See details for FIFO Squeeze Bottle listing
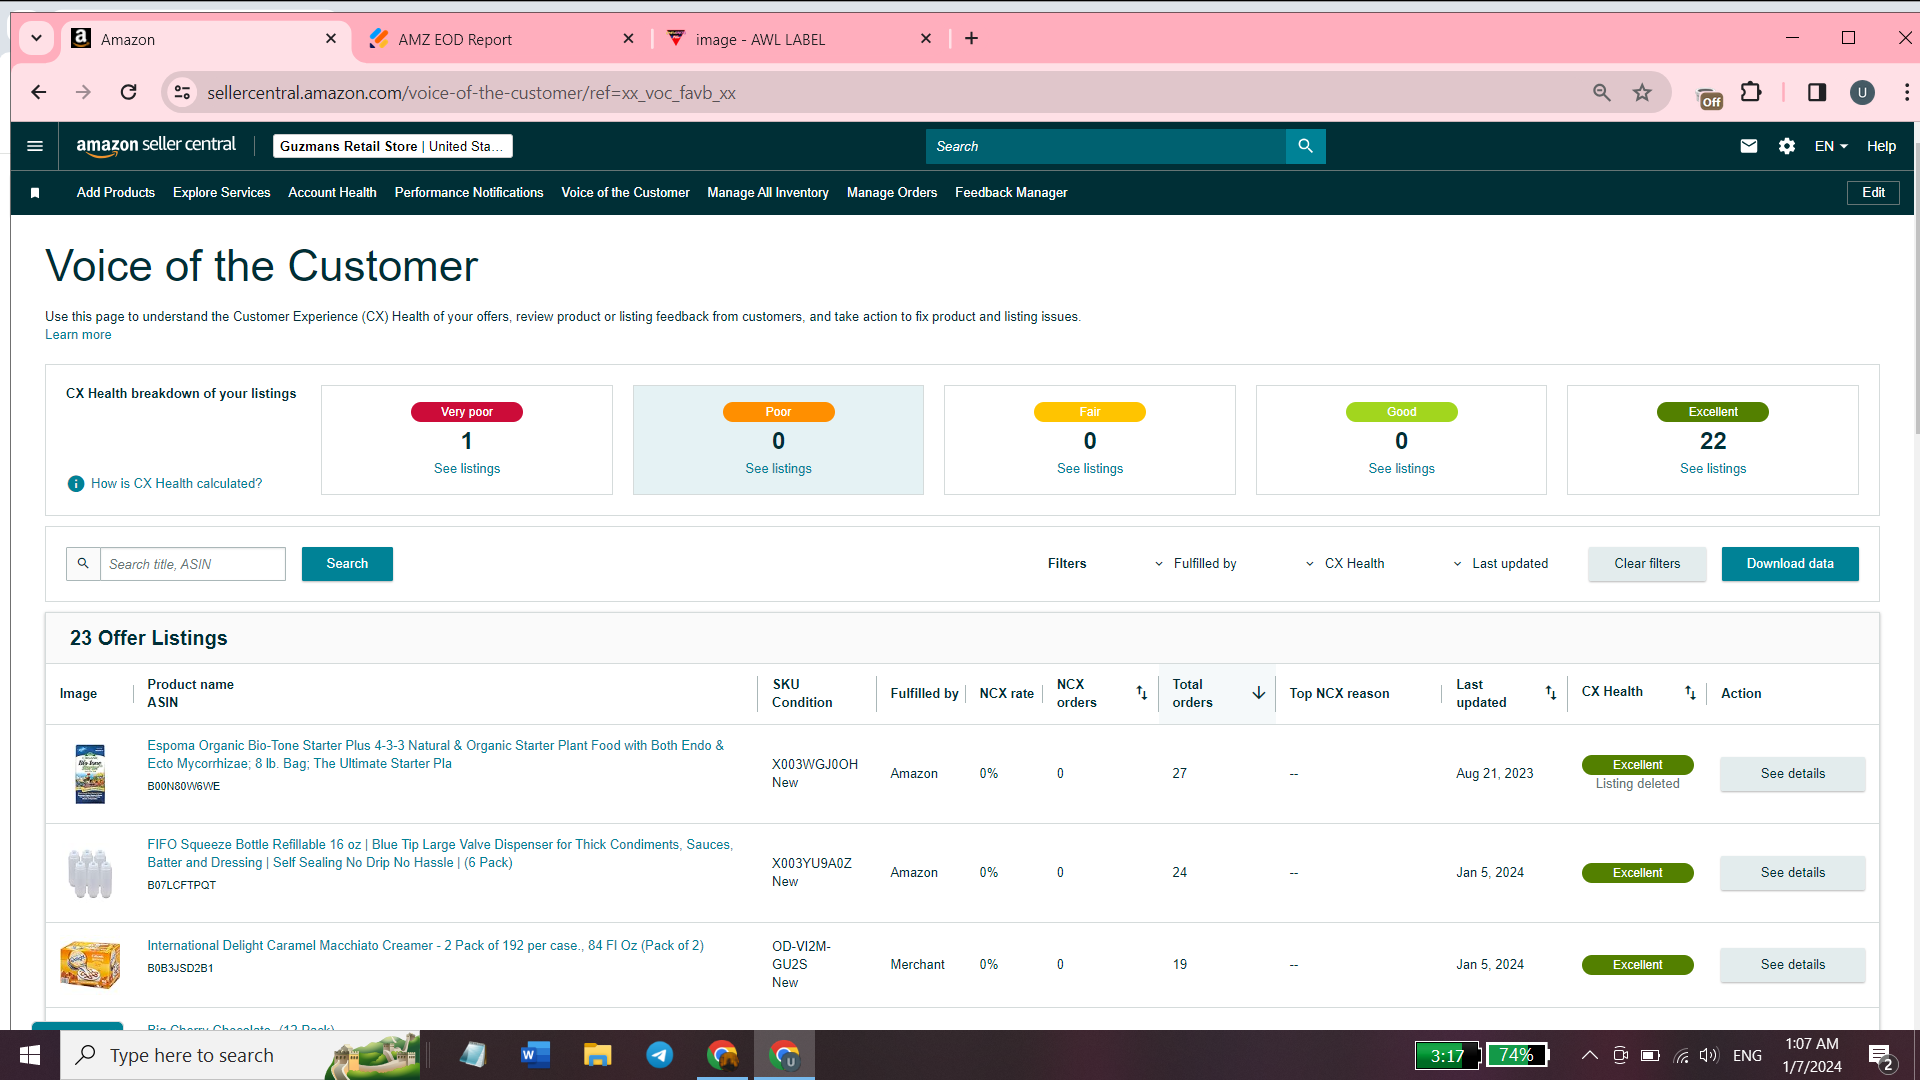Screen dimensions: 1920x1080 (x=1793, y=873)
